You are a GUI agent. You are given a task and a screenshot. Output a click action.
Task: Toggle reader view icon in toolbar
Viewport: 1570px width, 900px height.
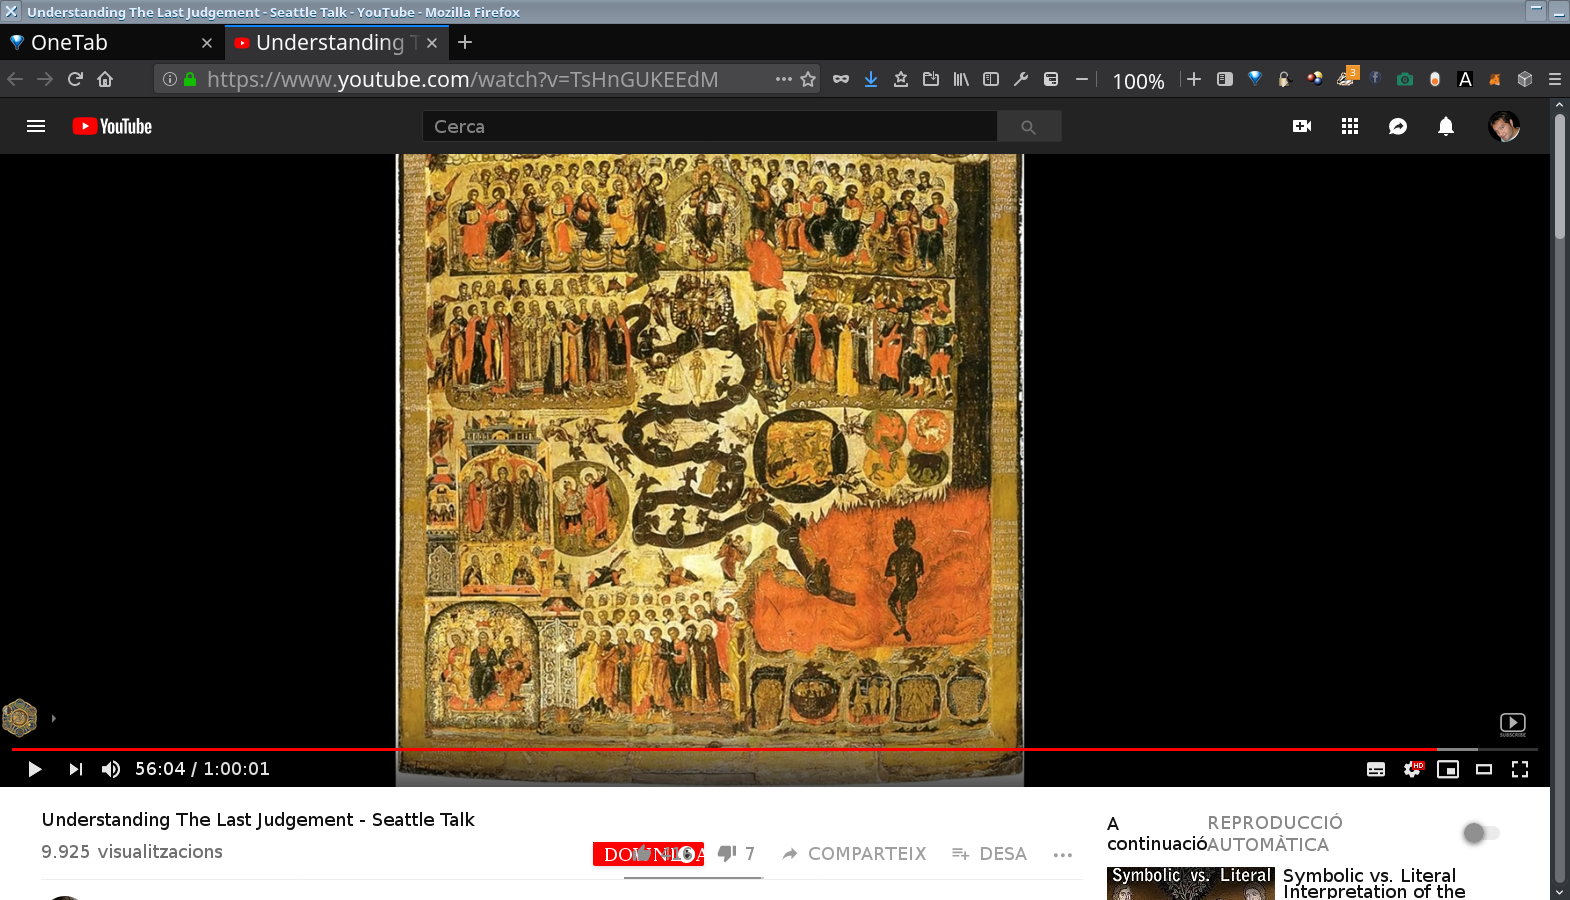pos(1225,79)
